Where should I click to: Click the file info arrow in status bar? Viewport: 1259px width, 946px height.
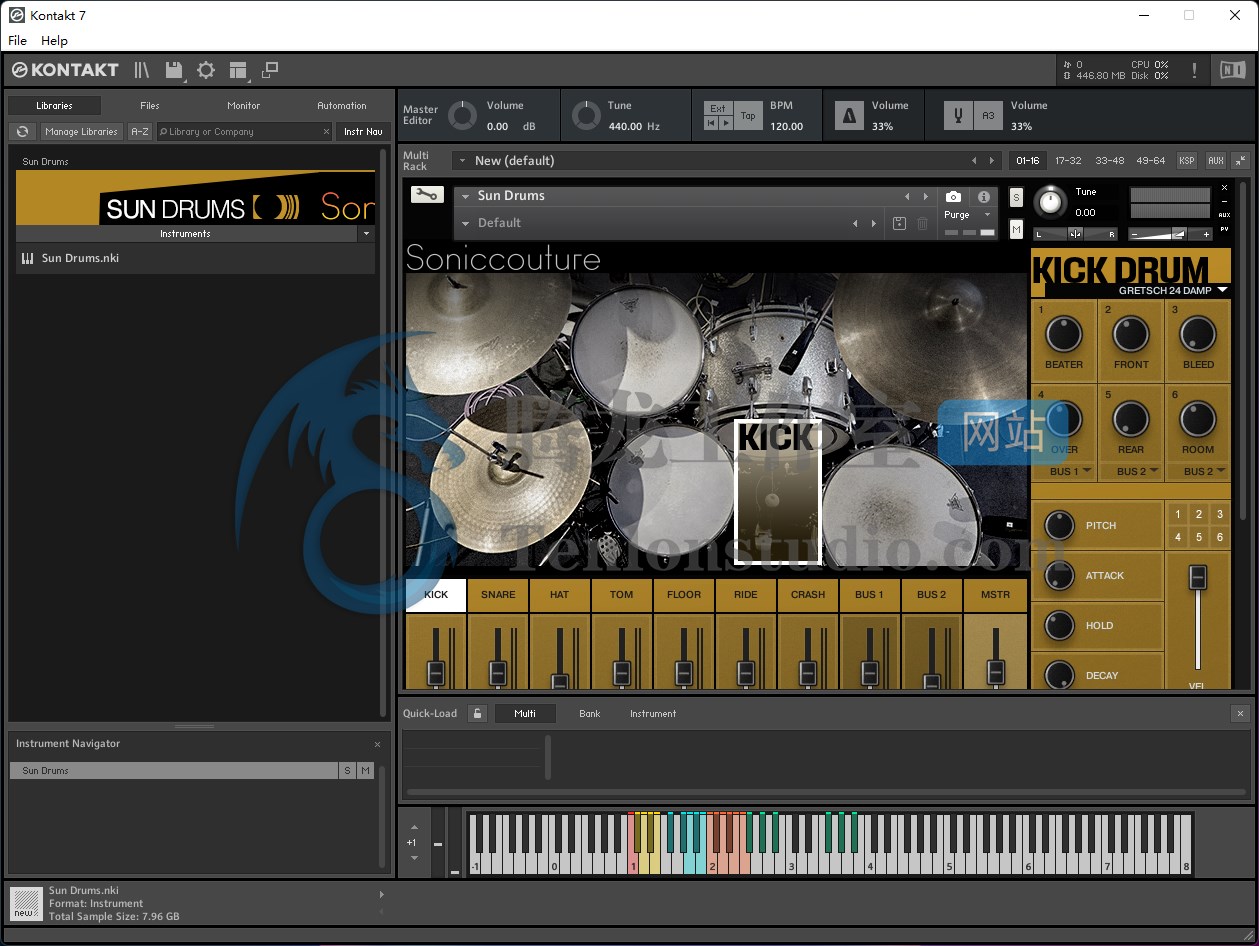click(x=381, y=894)
